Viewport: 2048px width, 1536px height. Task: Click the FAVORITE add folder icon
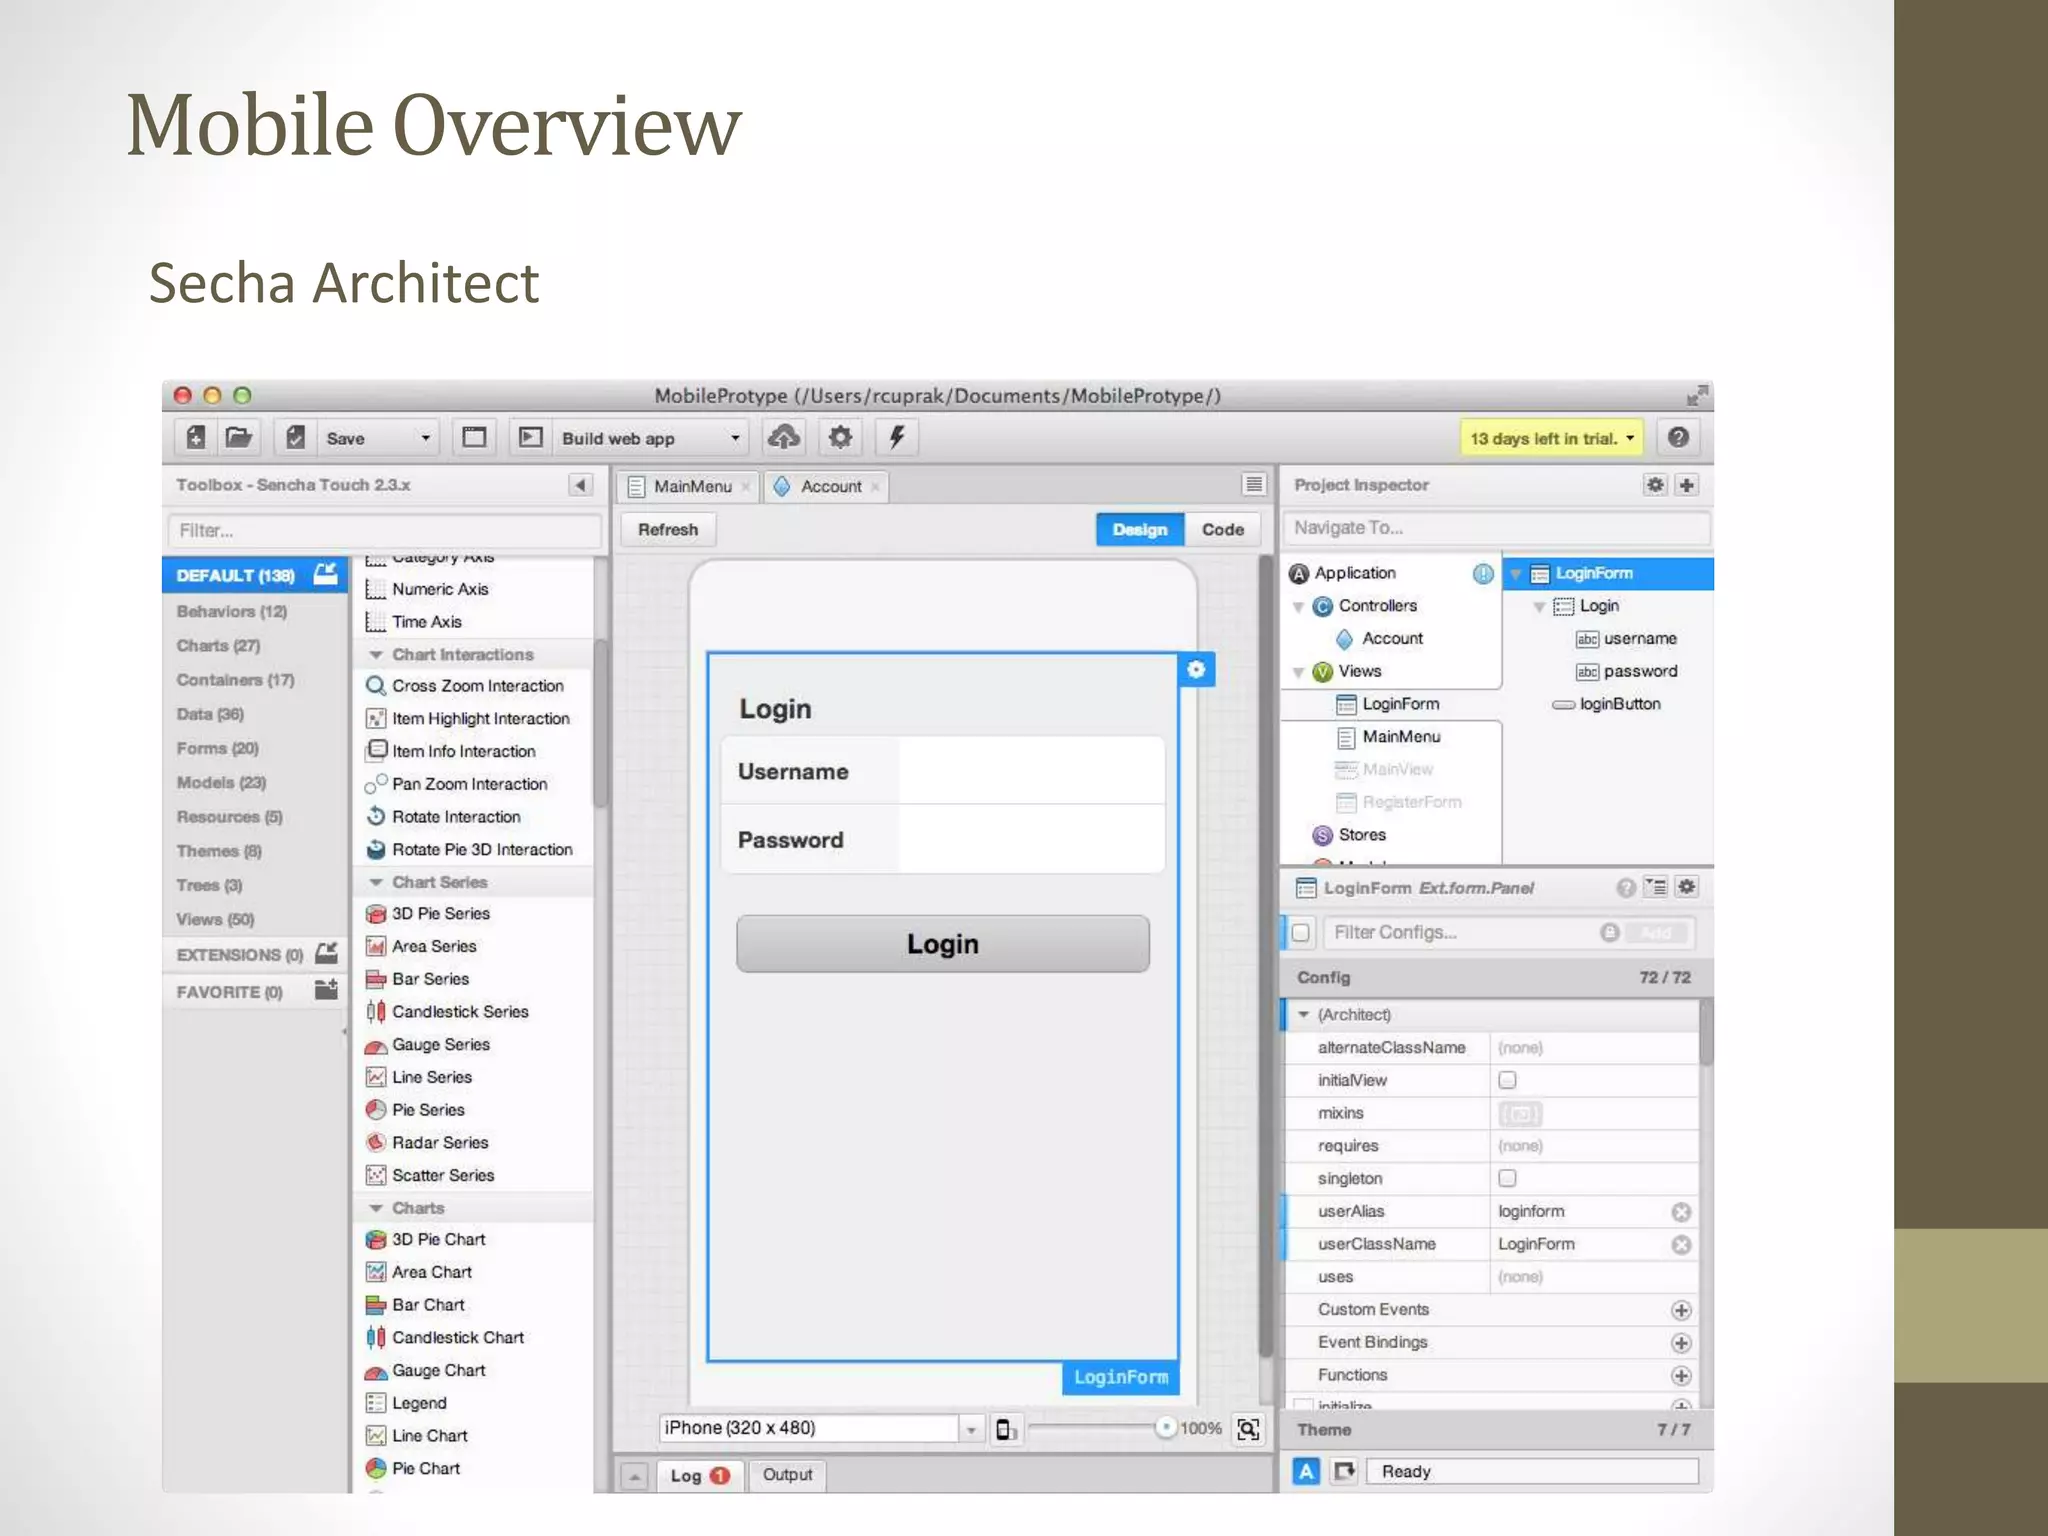coord(326,990)
